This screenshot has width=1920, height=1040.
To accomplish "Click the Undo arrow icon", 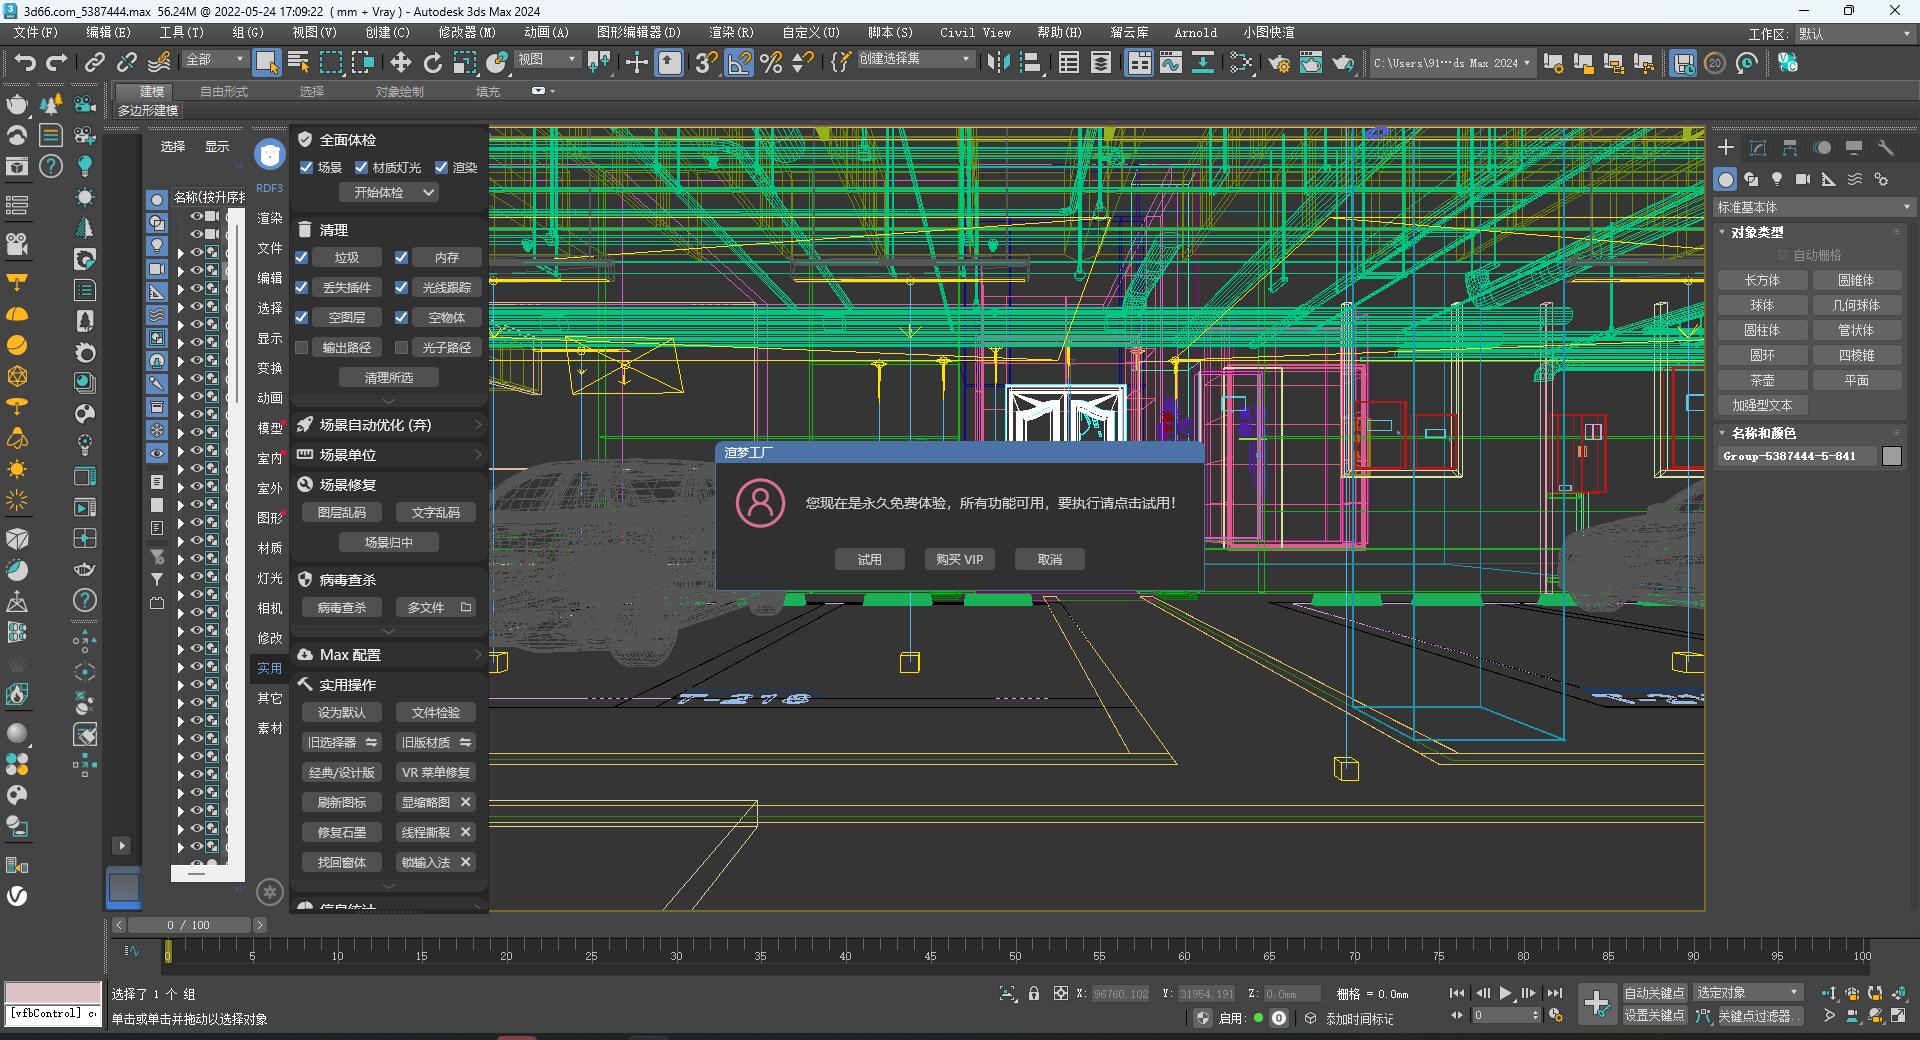I will click(25, 63).
